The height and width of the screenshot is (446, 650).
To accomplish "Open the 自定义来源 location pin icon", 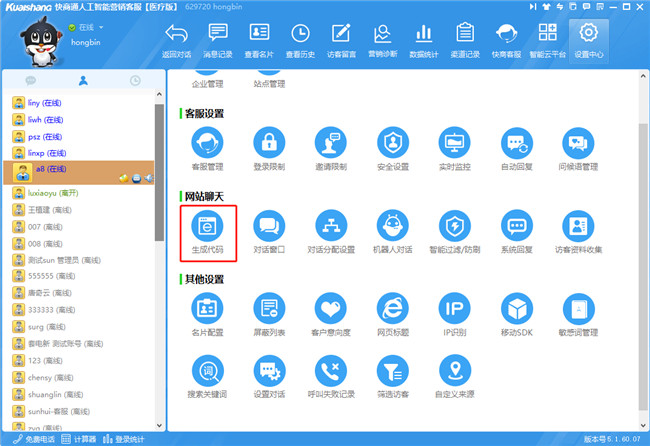I will (455, 372).
